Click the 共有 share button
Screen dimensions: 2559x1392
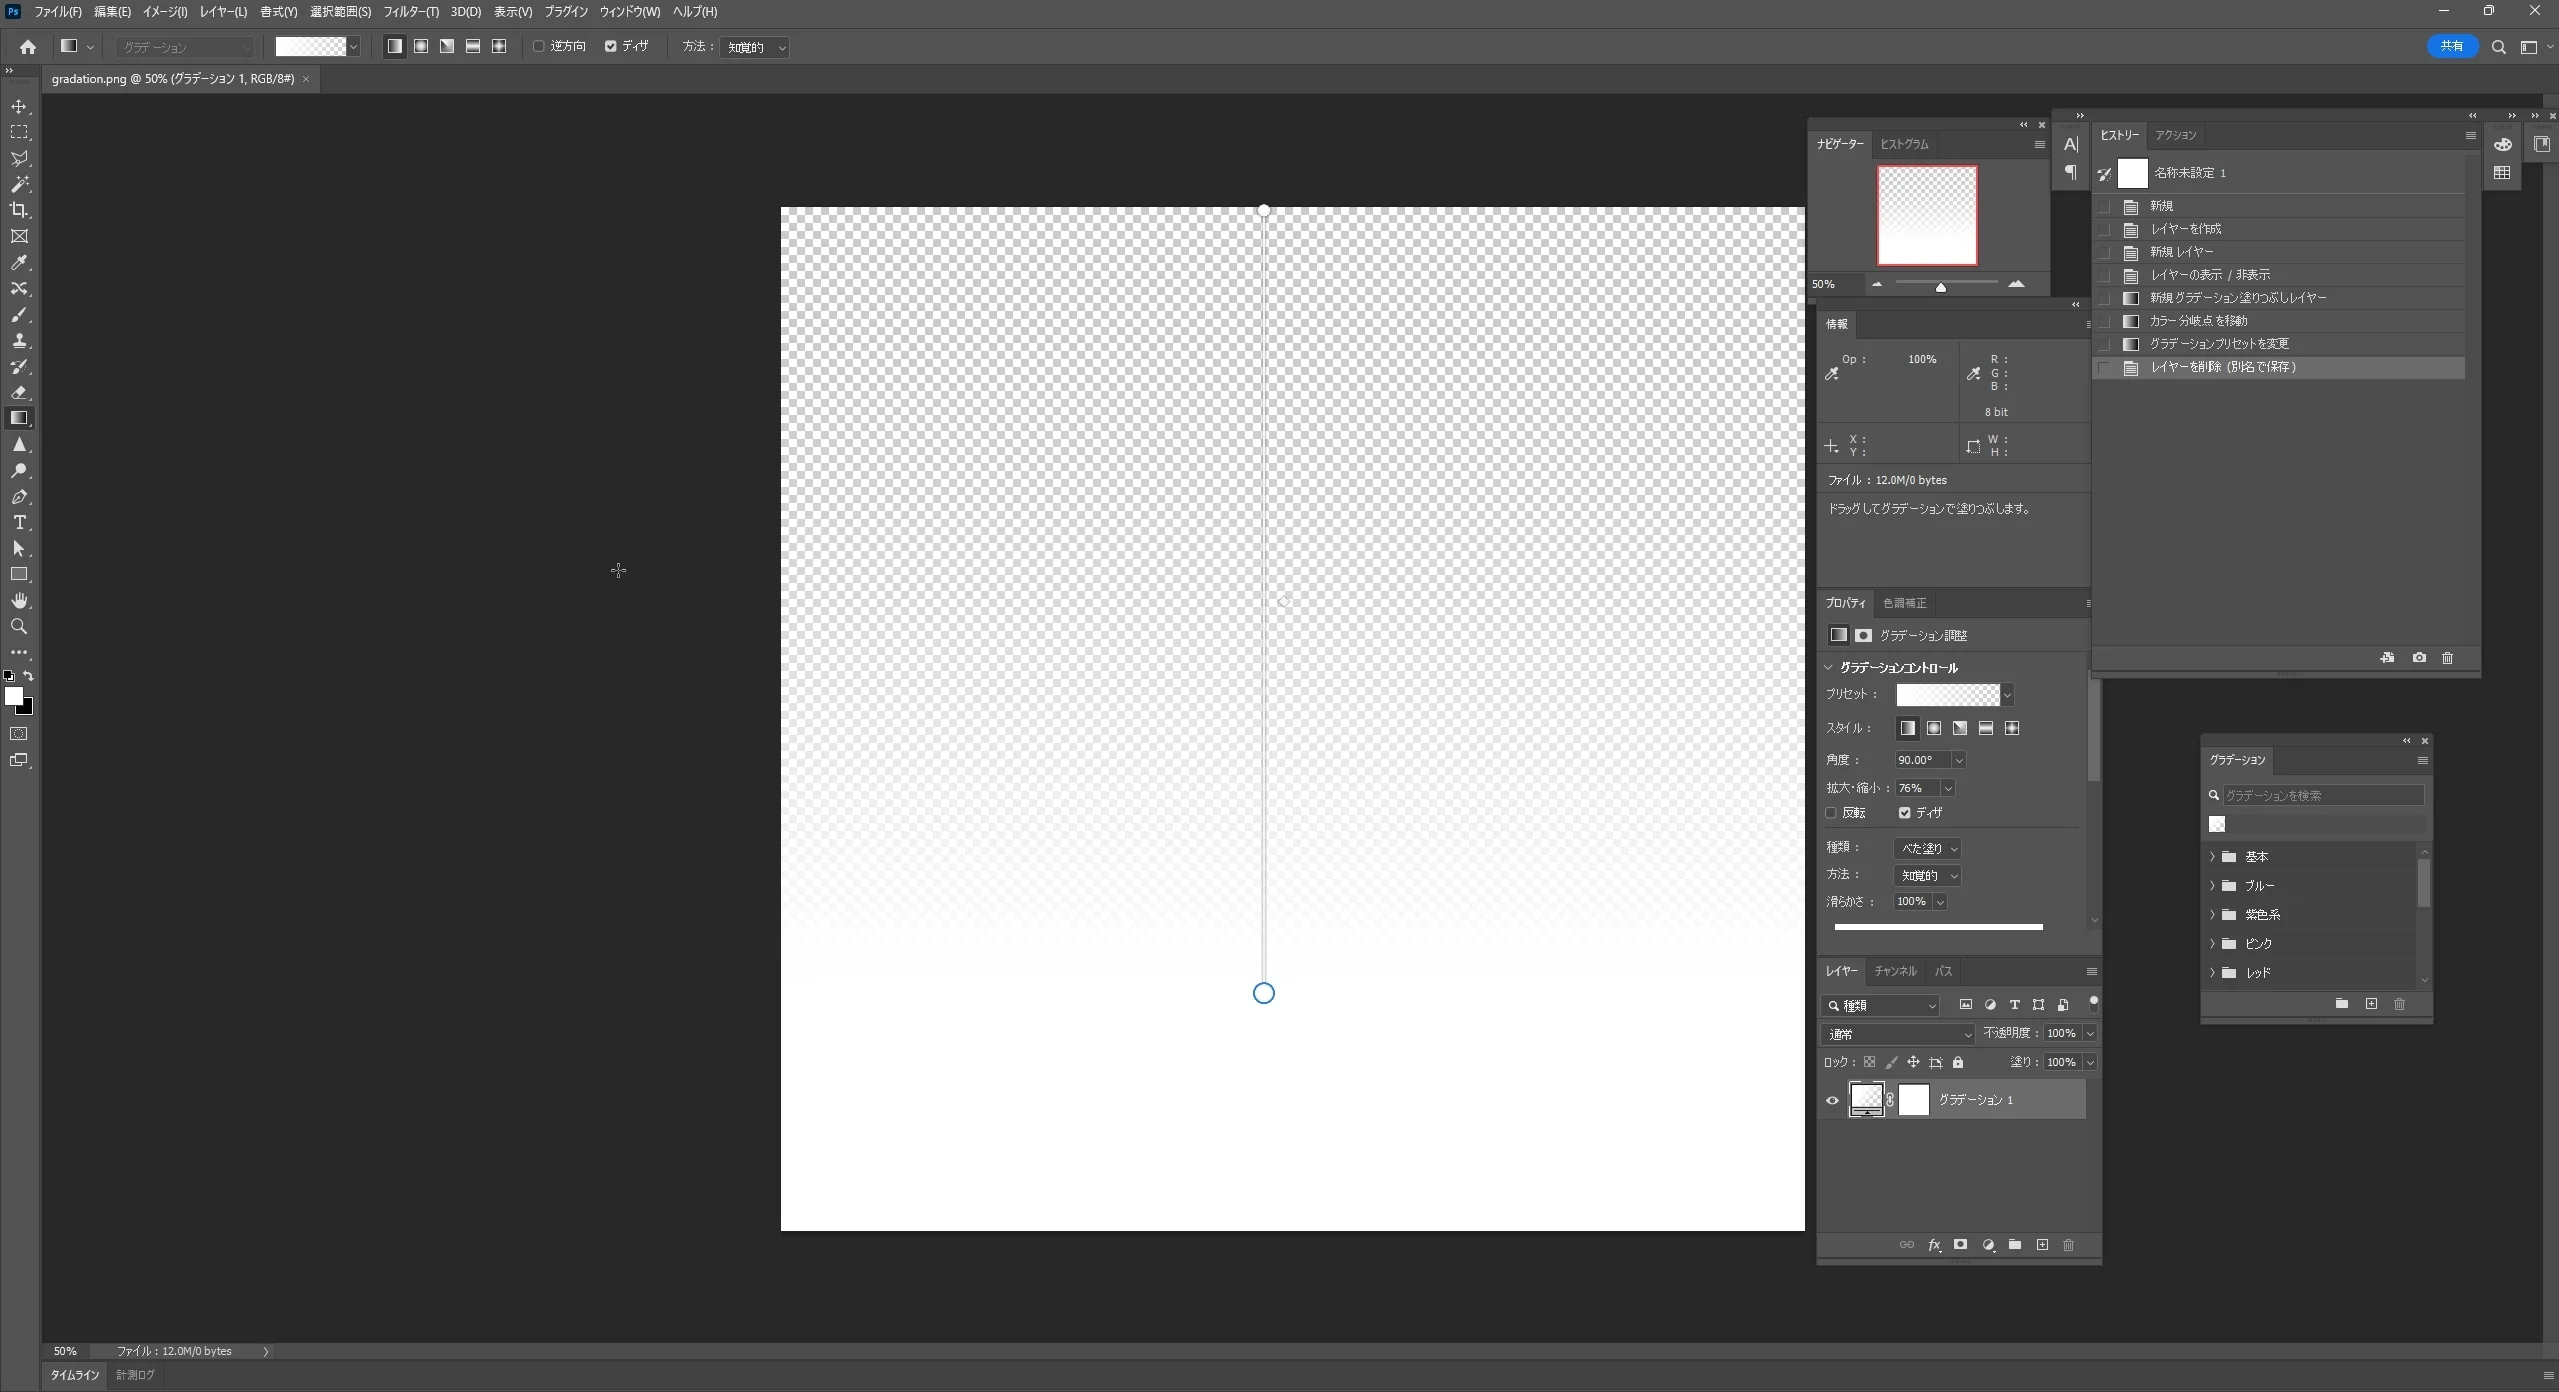[x=2452, y=46]
